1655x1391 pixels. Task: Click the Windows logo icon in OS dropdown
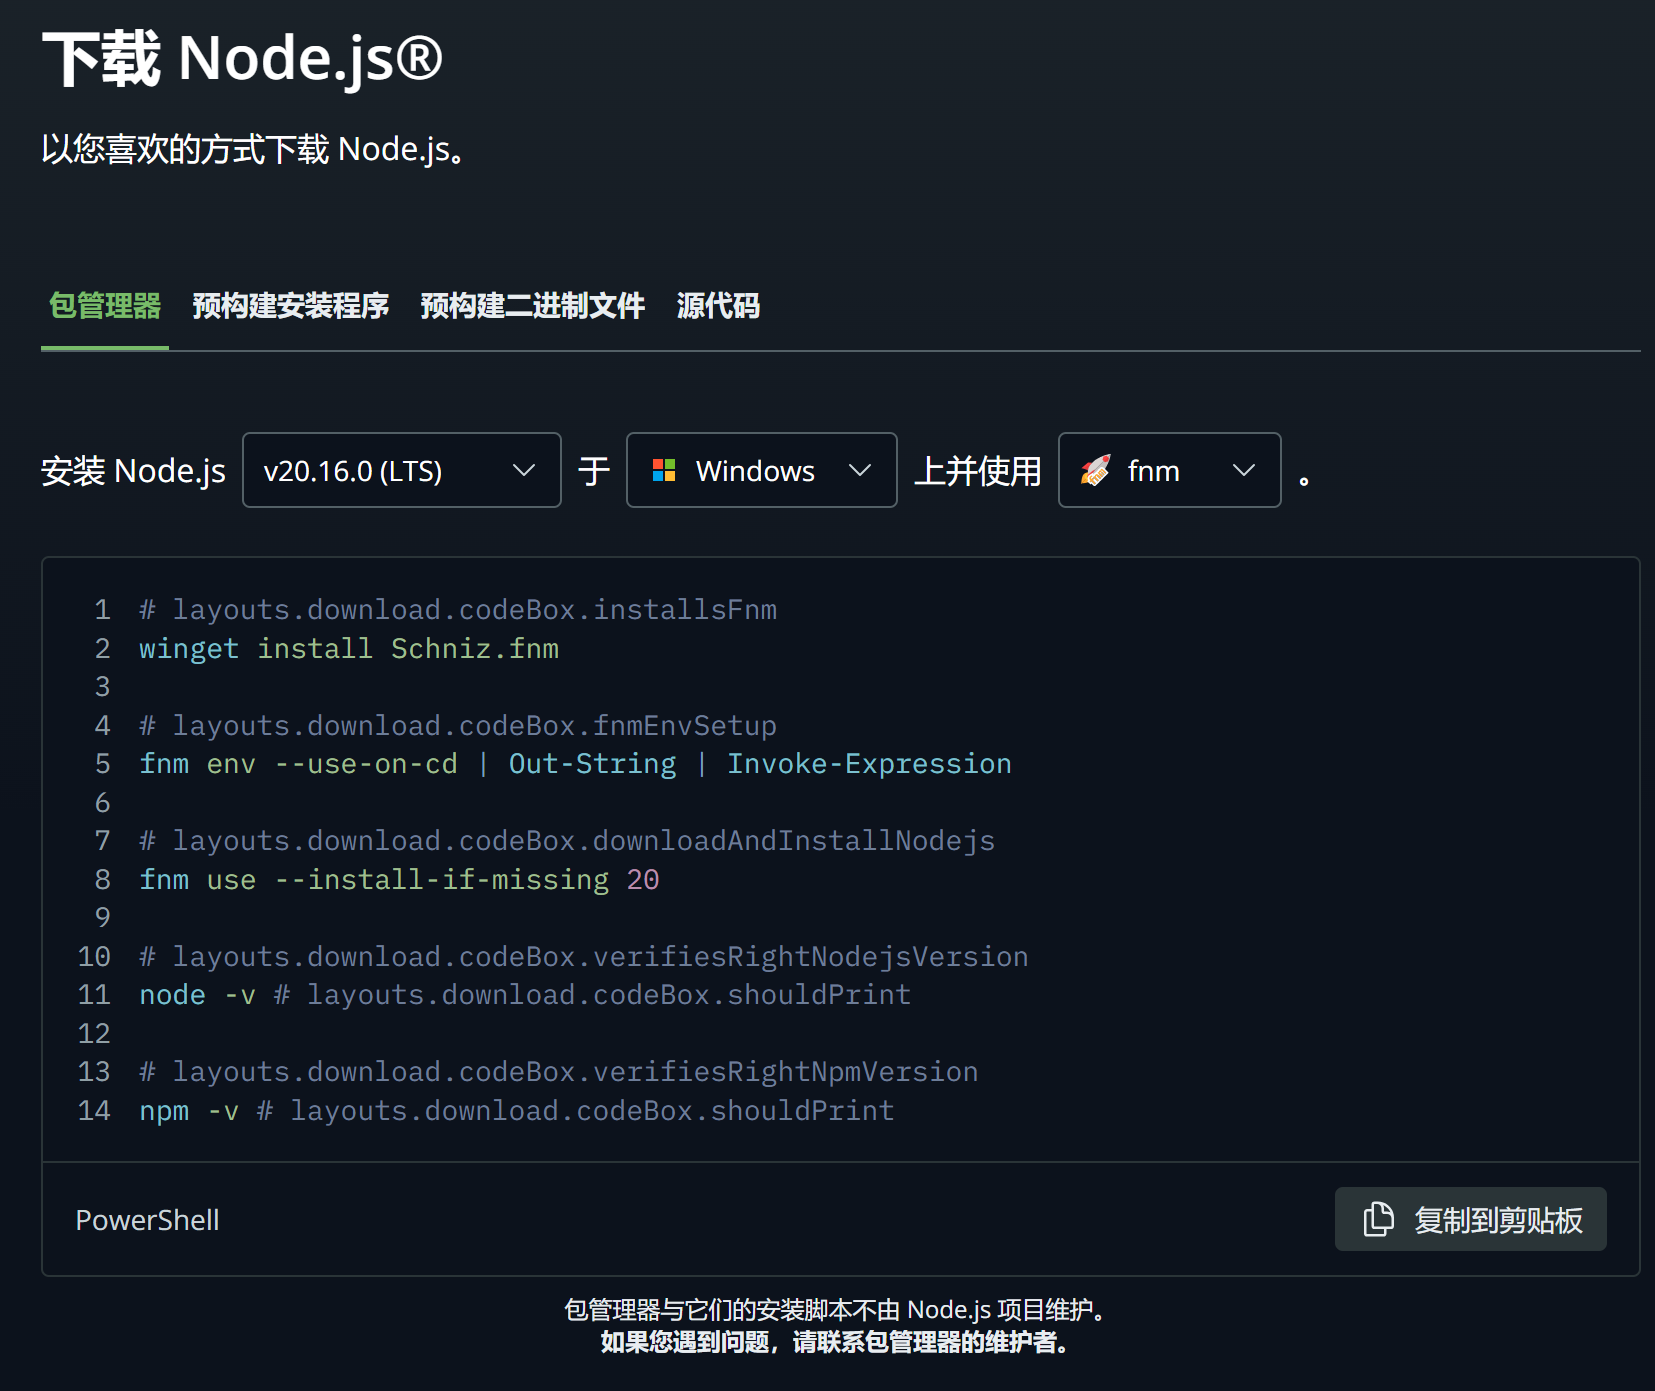pos(664,470)
